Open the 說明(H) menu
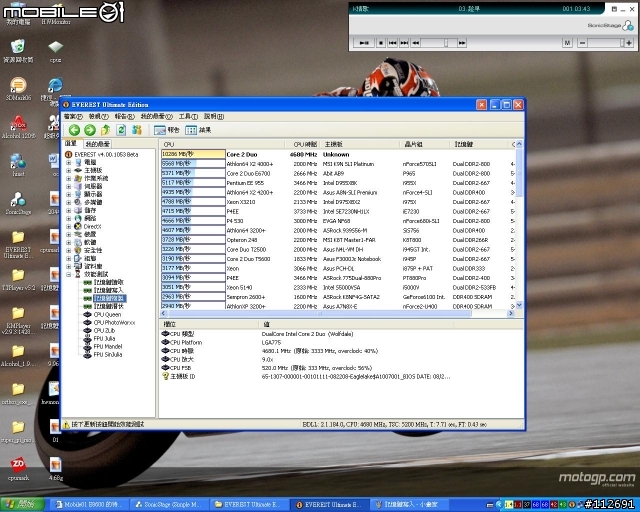Screen dimensions: 640x512 point(214,116)
